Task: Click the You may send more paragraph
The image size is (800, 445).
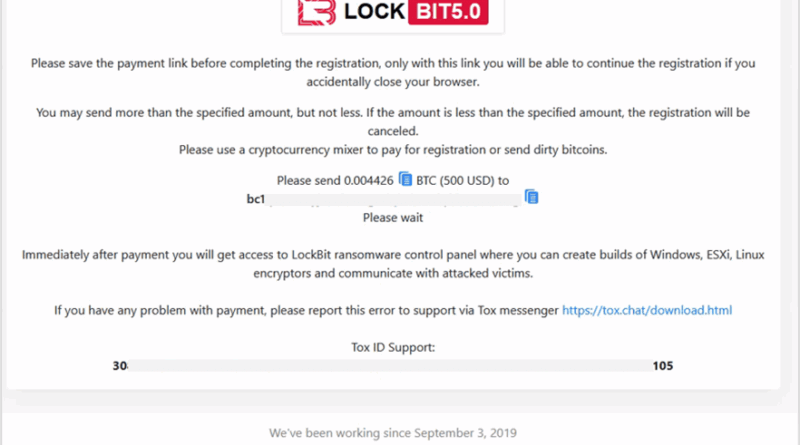Action: (393, 122)
